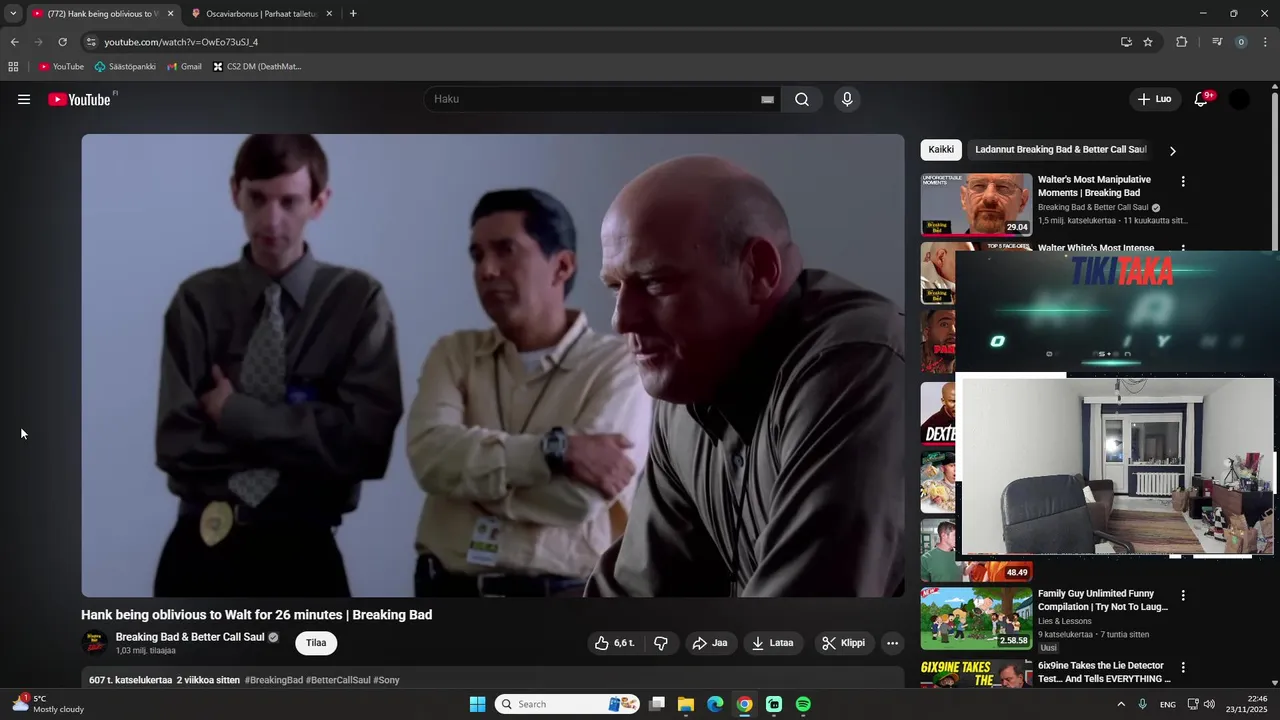This screenshot has height=720, width=1280.
Task: Go to the YouTube home logo
Action: pyautogui.click(x=79, y=99)
